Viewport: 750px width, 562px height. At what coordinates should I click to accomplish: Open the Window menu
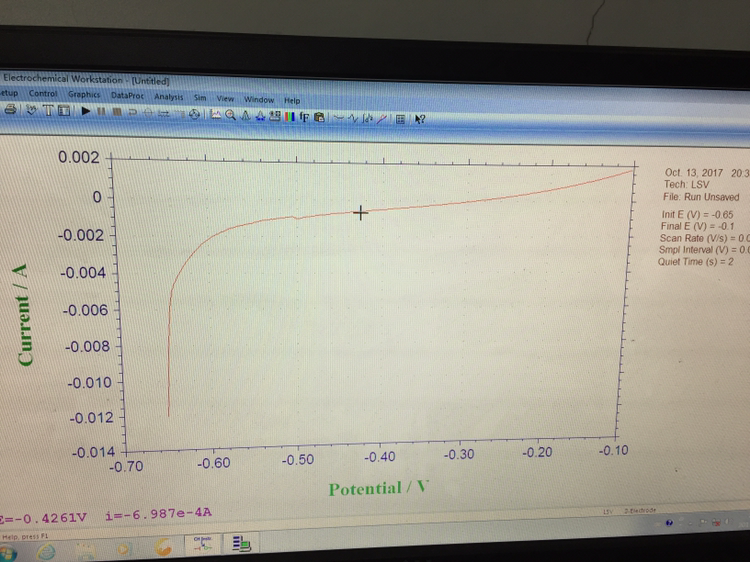pos(259,100)
